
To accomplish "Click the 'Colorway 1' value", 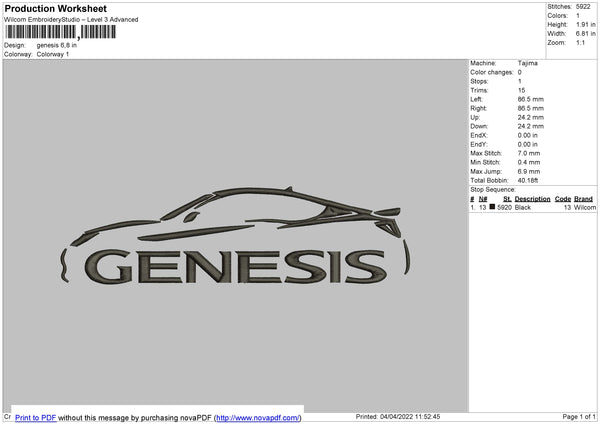I will click(53, 54).
